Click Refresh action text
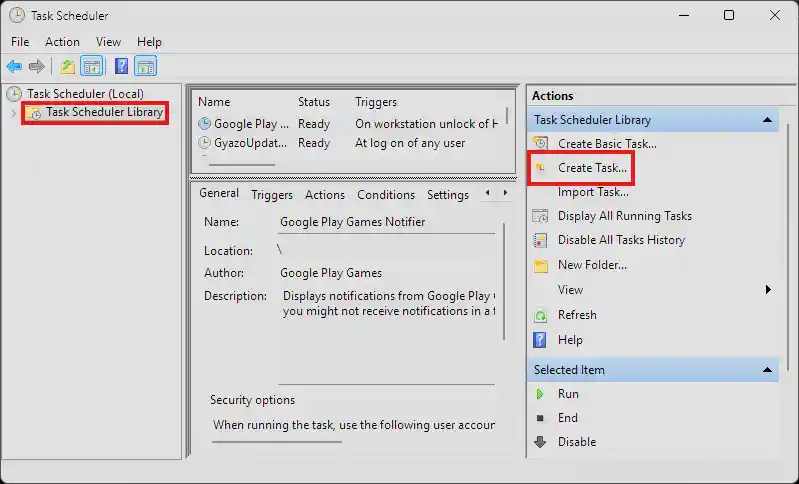799x484 pixels. [577, 315]
